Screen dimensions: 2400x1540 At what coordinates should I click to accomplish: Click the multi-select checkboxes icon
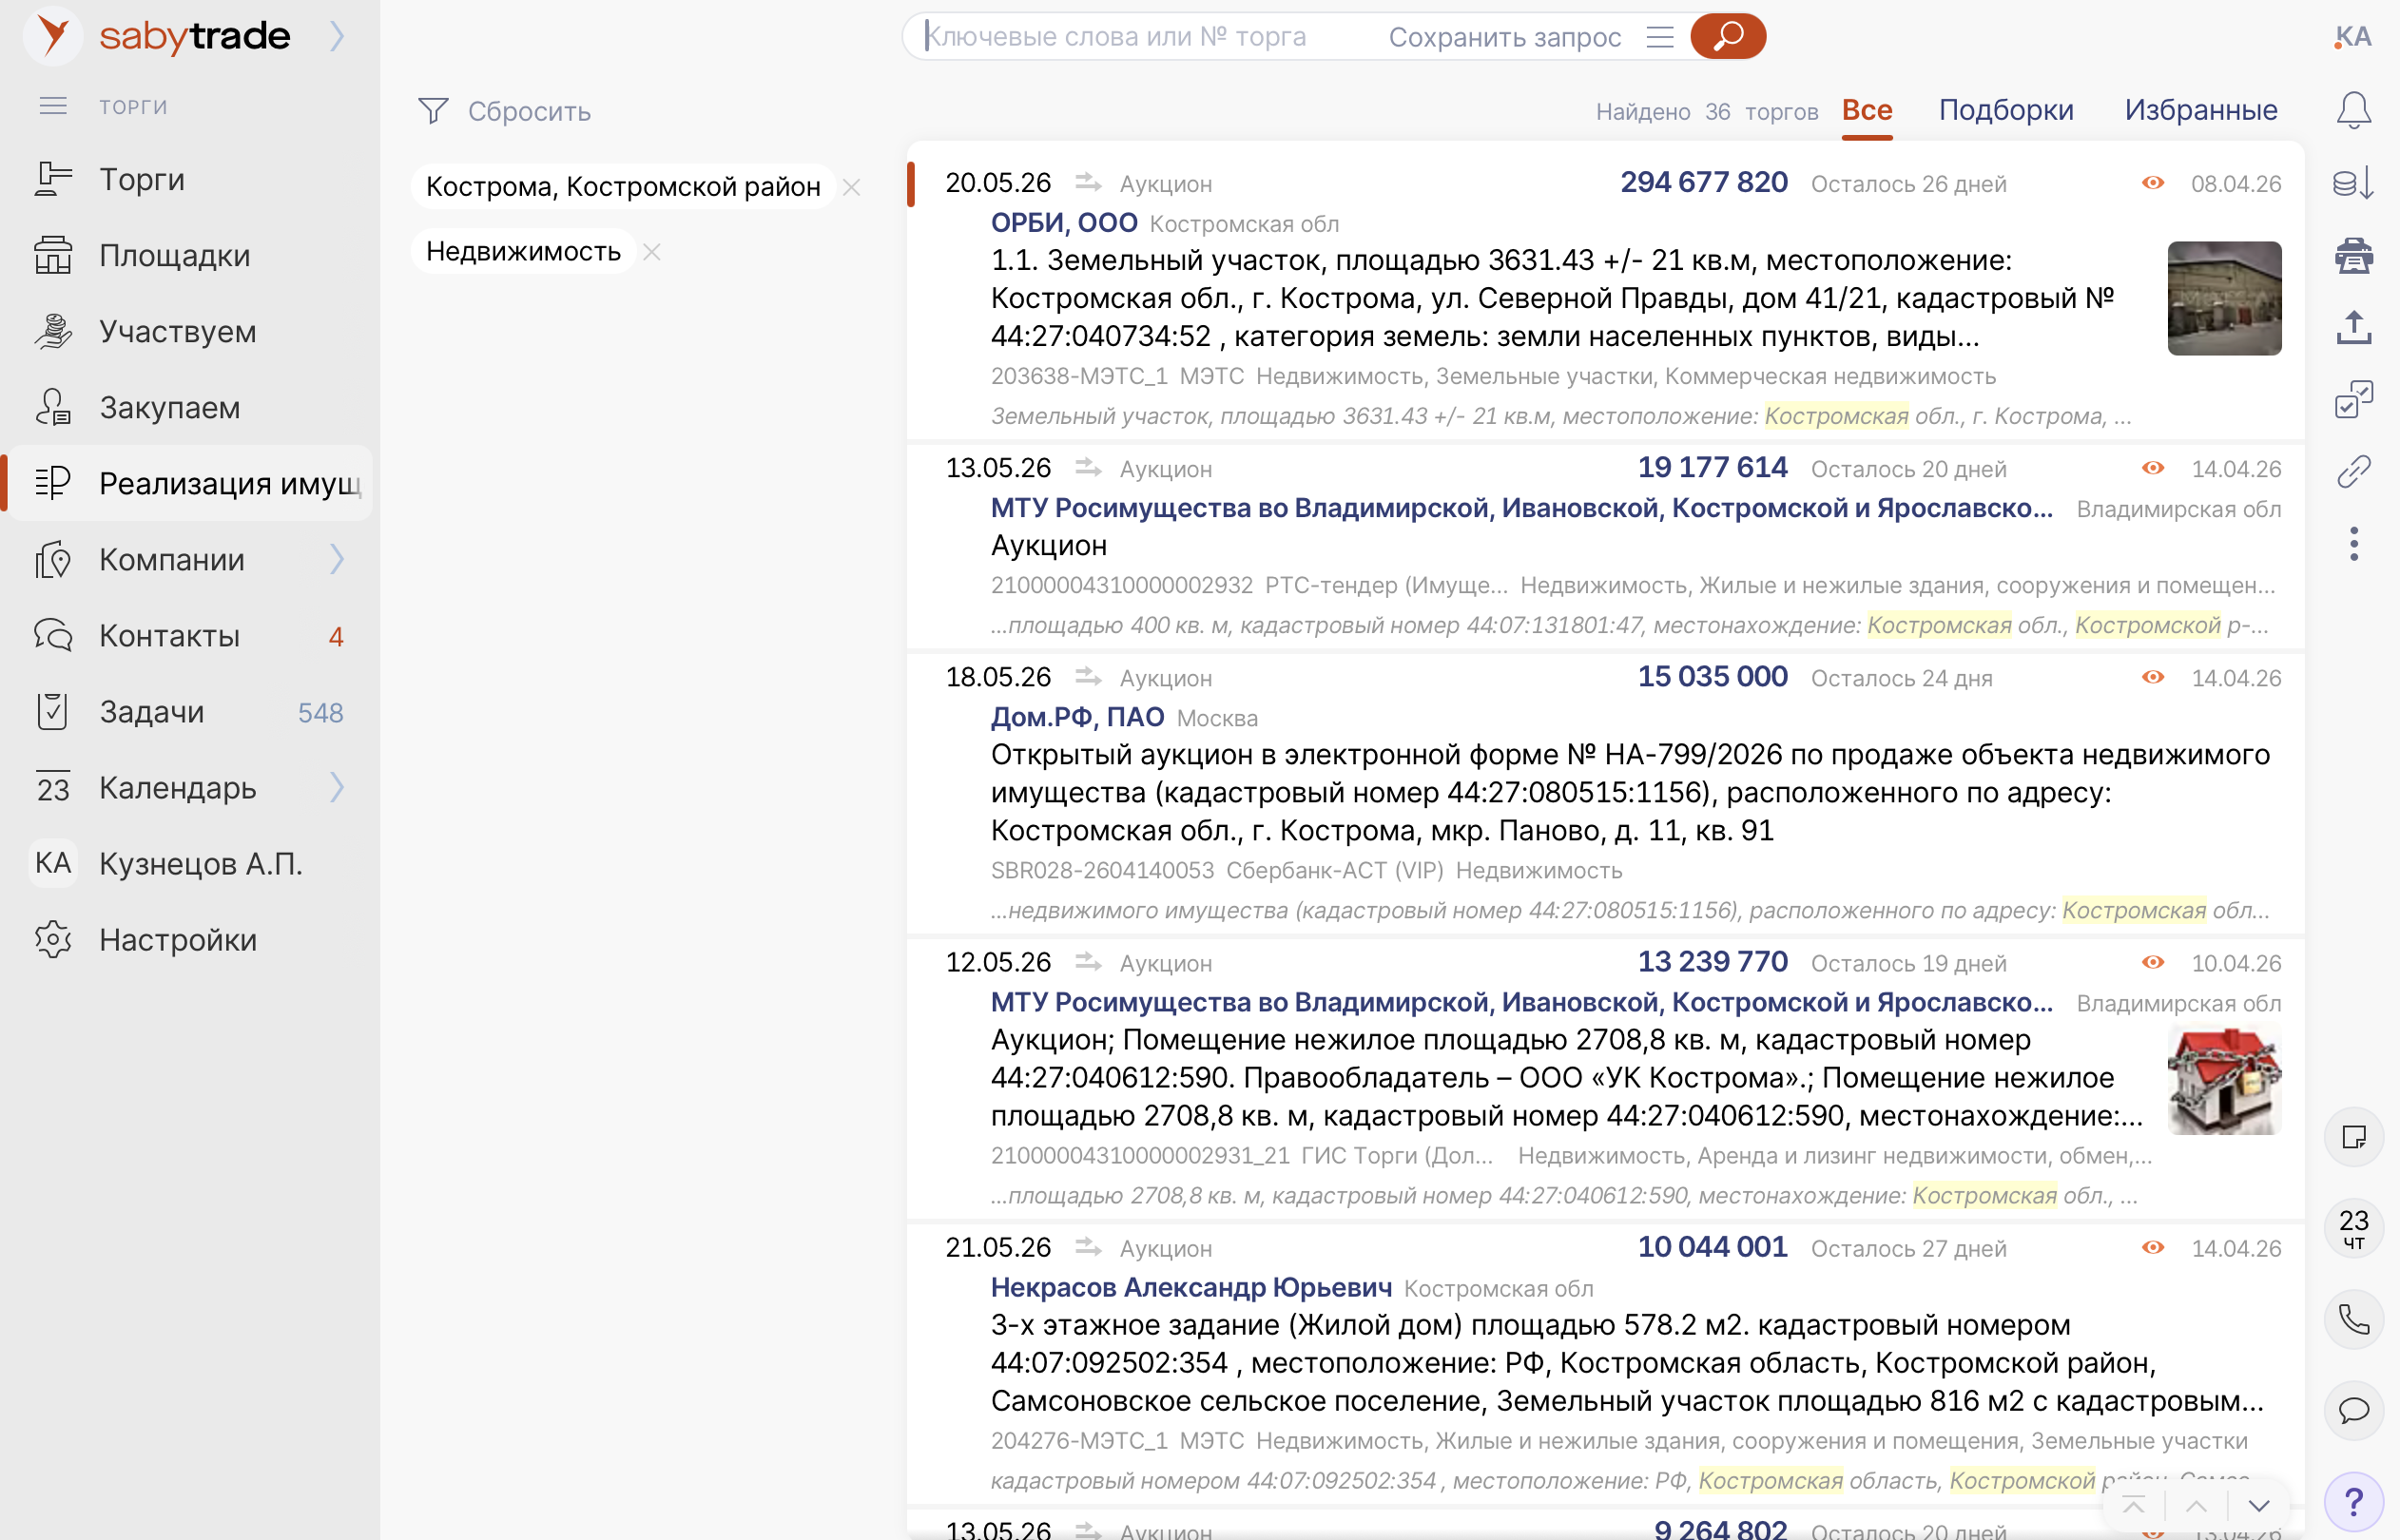(x=2354, y=399)
